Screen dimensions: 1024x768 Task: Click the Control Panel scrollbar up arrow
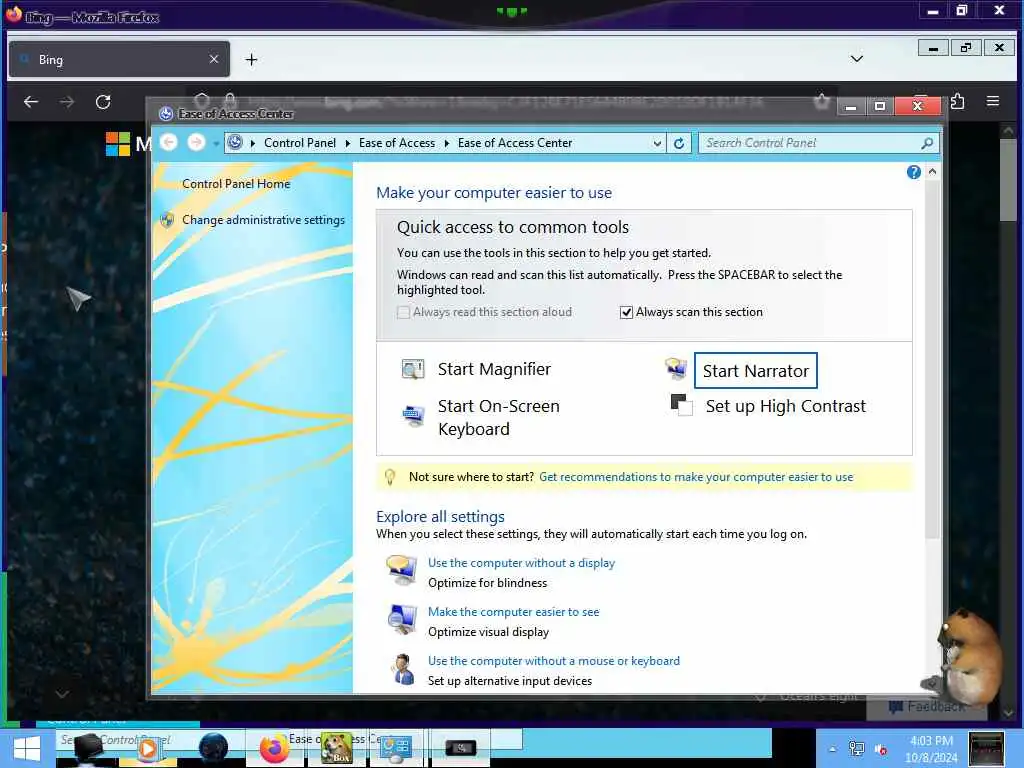933,172
